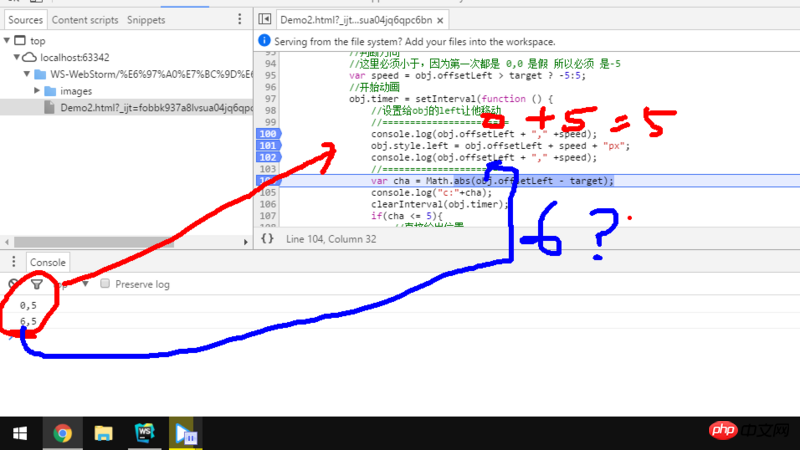This screenshot has height=450, width=800.
Task: Click the blue info icon in workspace notice
Action: tap(264, 40)
